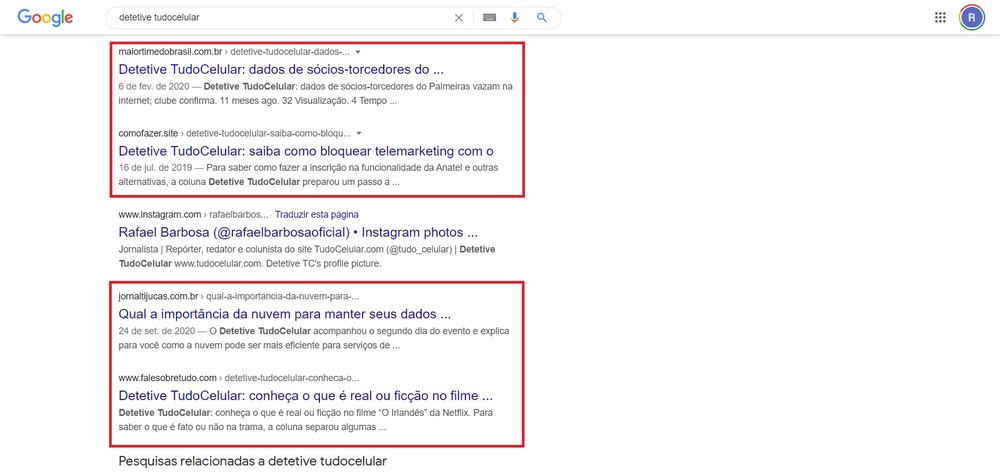Click the maiortimedobrasil.com.br URL text

[x=170, y=52]
